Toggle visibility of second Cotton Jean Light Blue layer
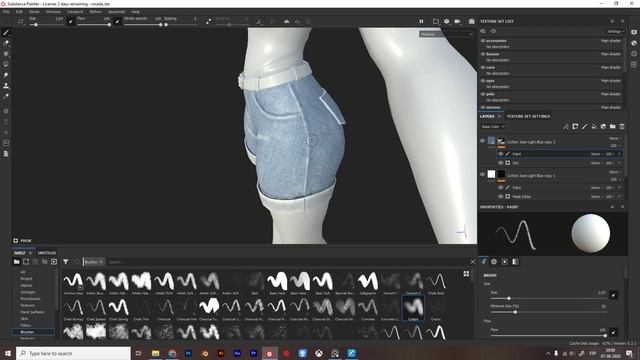Screen dimensions: 640x360 pyautogui.click(x=482, y=174)
